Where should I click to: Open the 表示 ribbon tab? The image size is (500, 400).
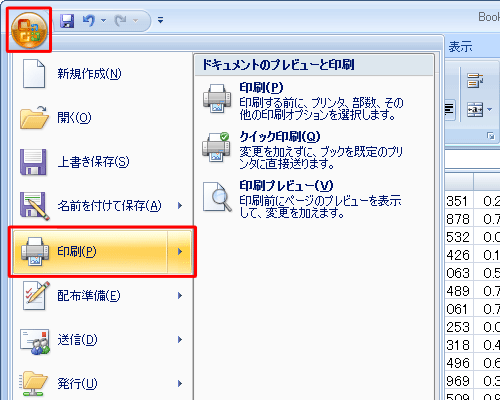460,47
